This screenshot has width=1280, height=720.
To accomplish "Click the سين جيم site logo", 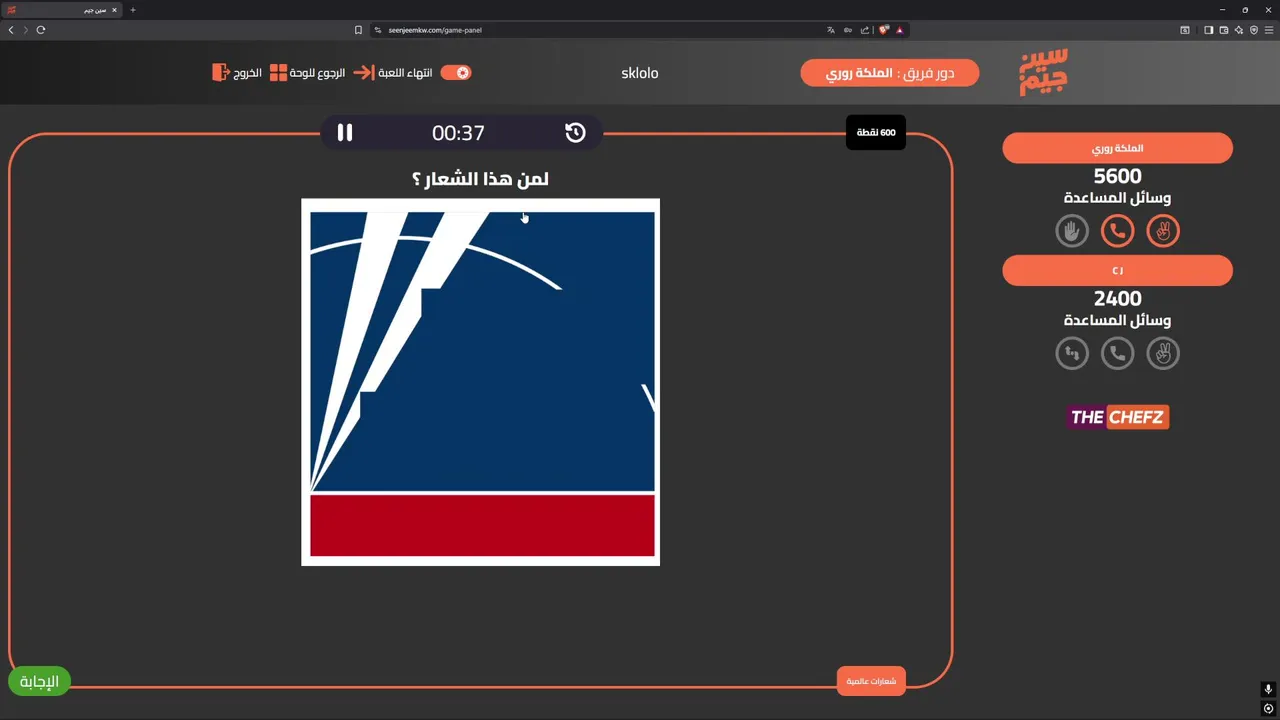I will [x=1043, y=72].
